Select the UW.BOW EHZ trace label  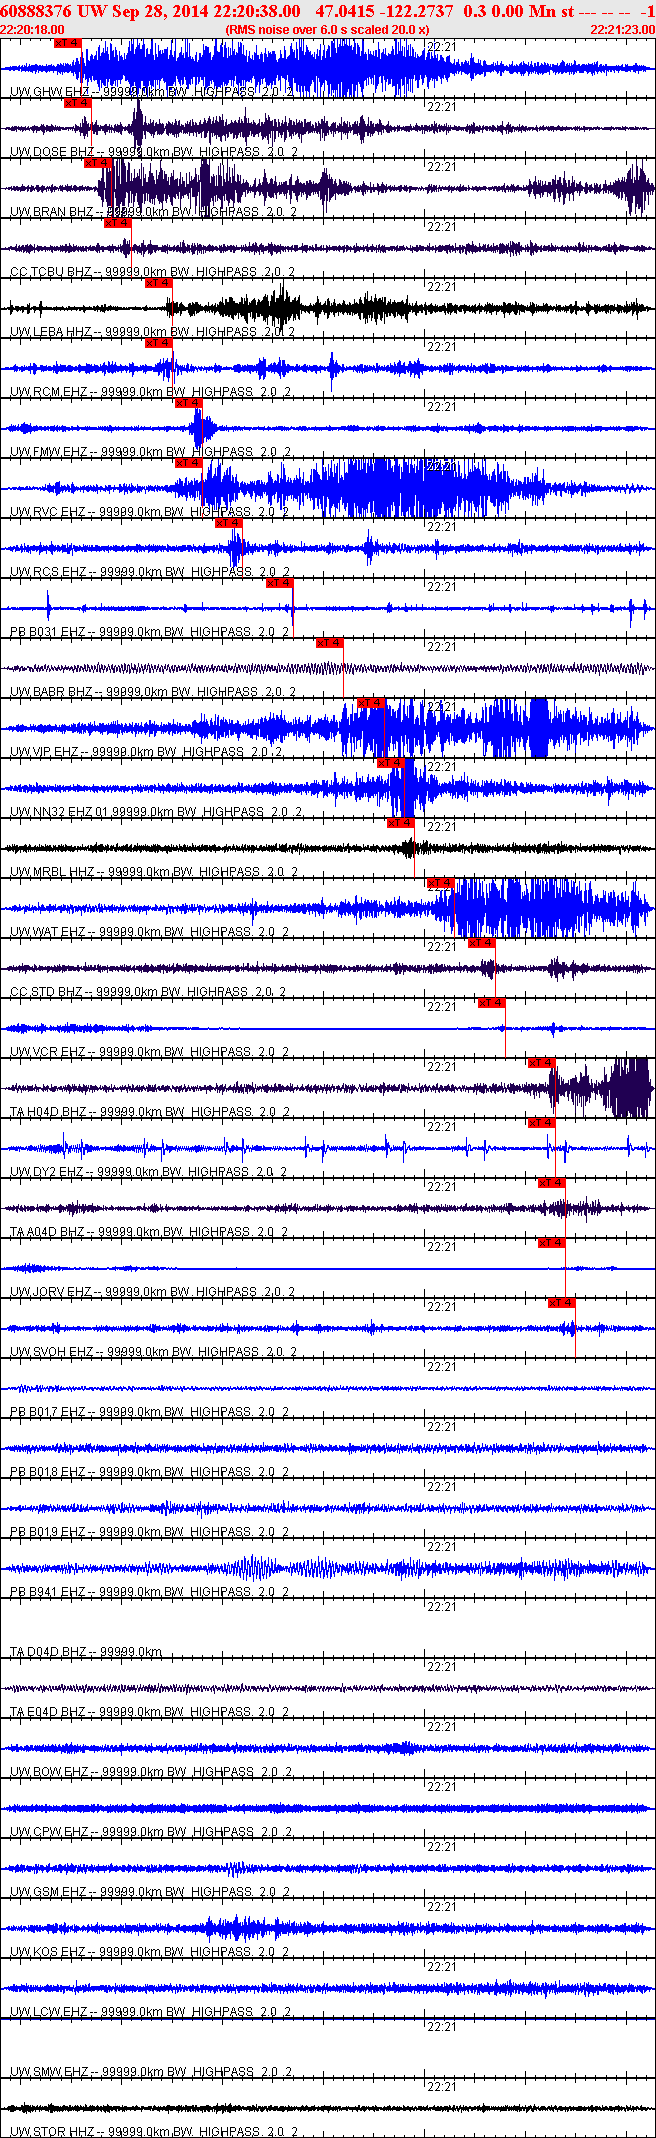coord(151,1772)
